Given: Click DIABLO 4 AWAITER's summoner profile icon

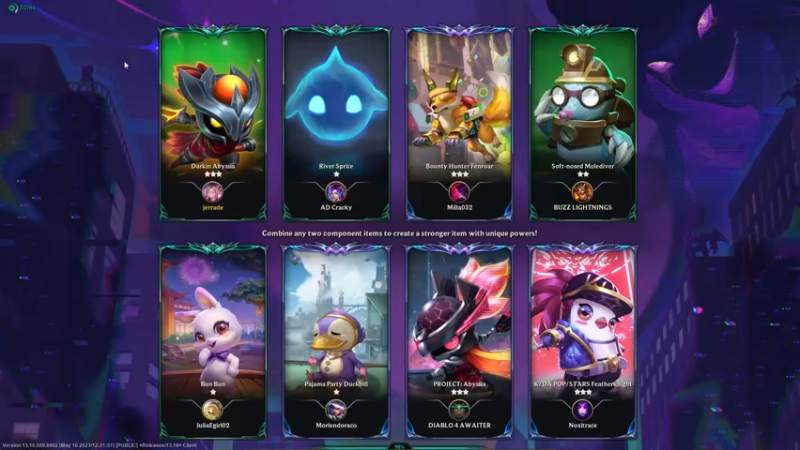Looking at the screenshot, I should pos(459,410).
